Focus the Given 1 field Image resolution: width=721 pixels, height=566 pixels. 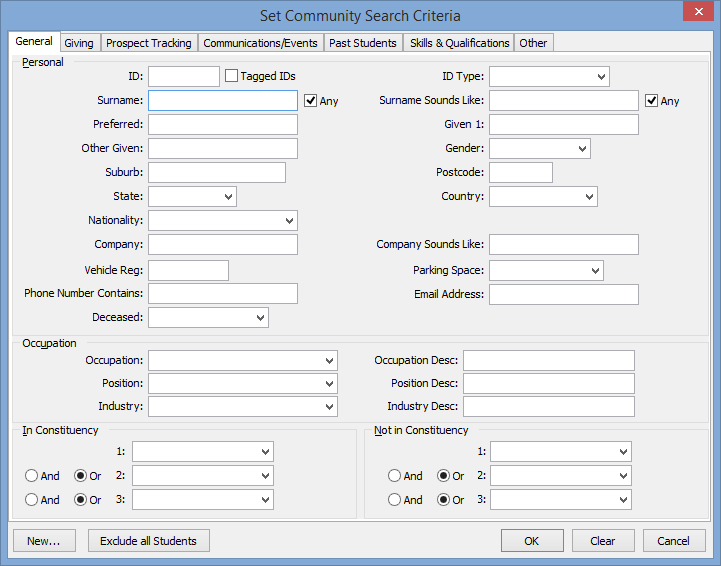click(x=564, y=125)
